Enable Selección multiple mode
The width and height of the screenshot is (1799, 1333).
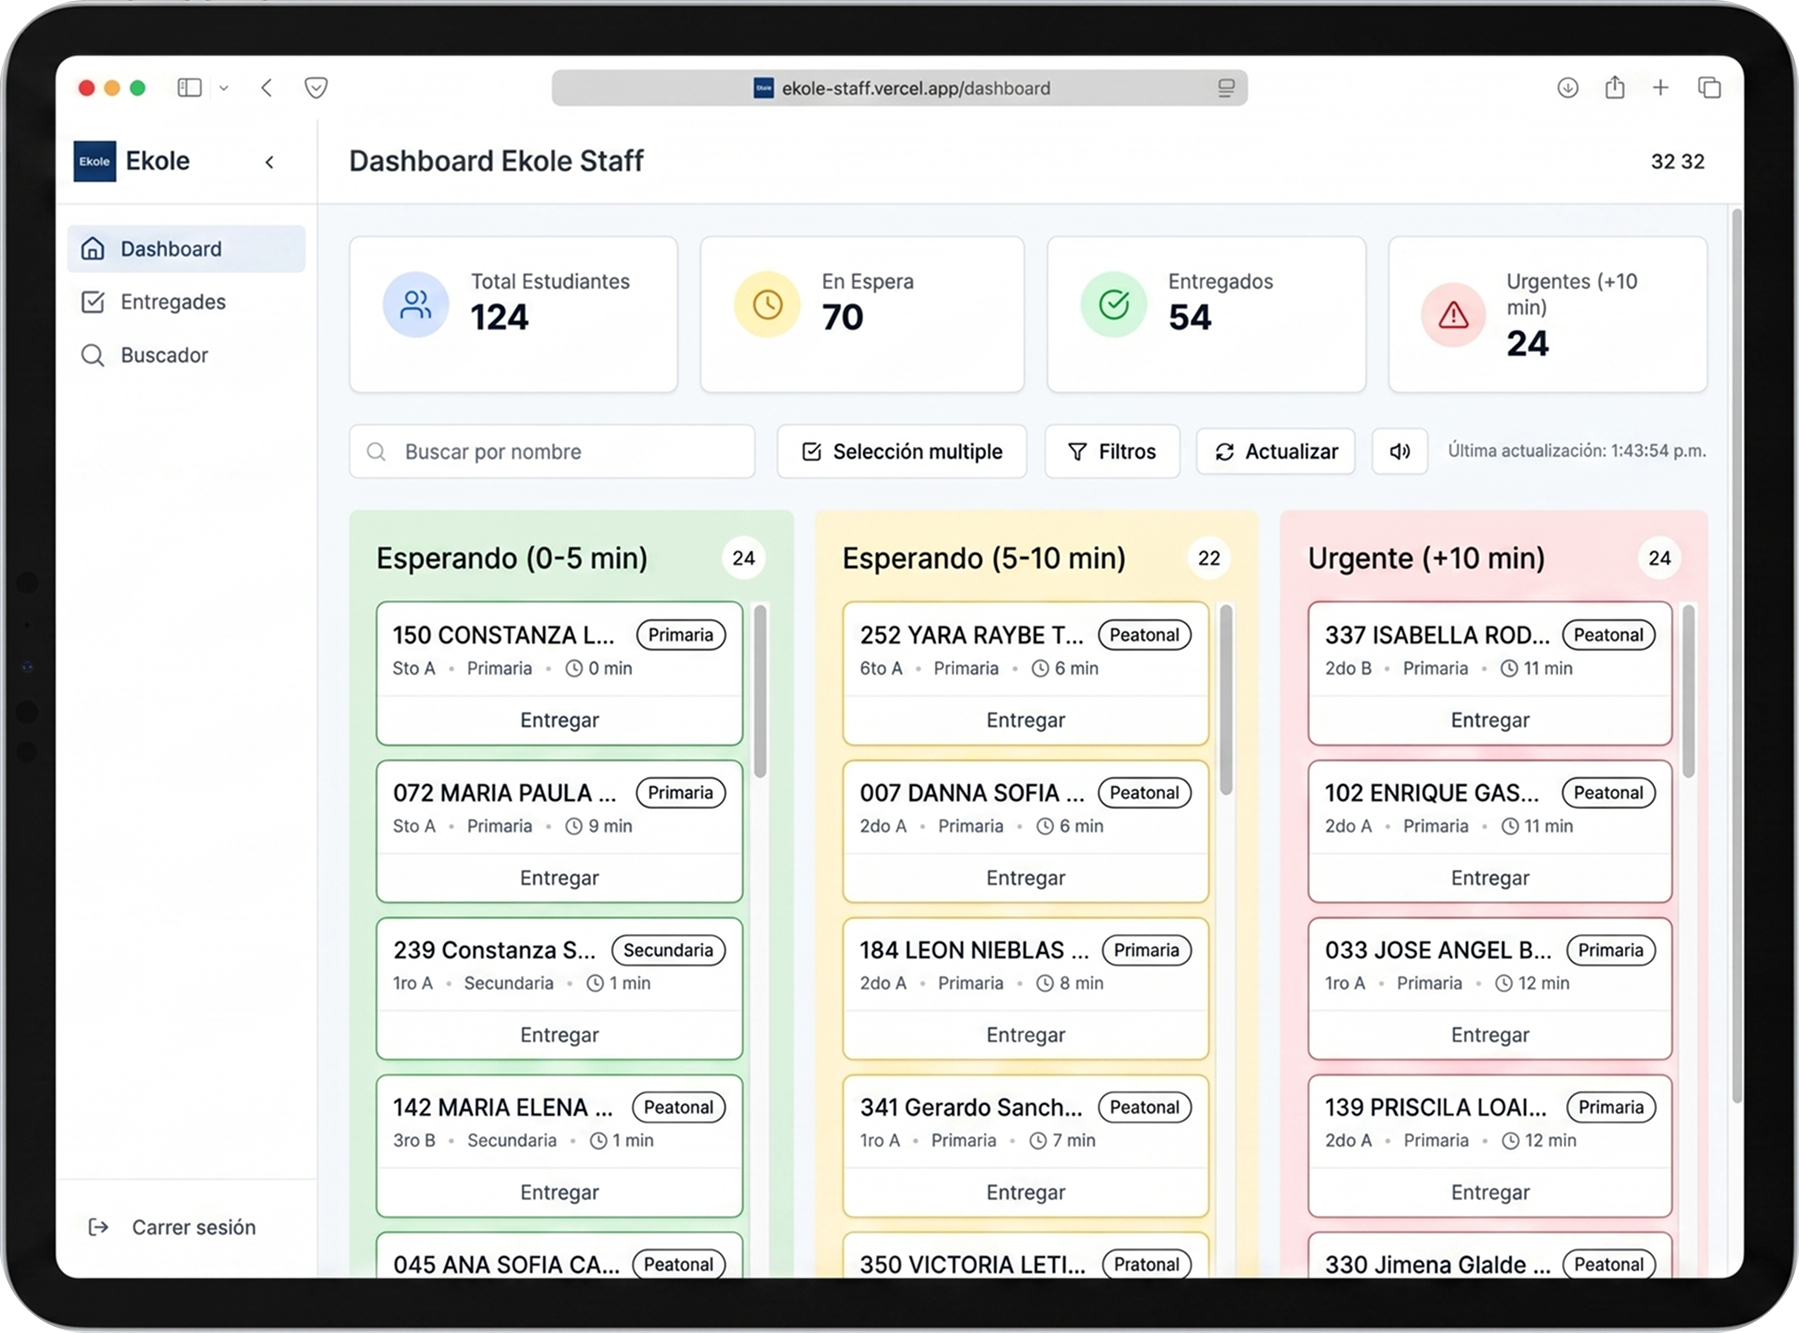pyautogui.click(x=899, y=451)
